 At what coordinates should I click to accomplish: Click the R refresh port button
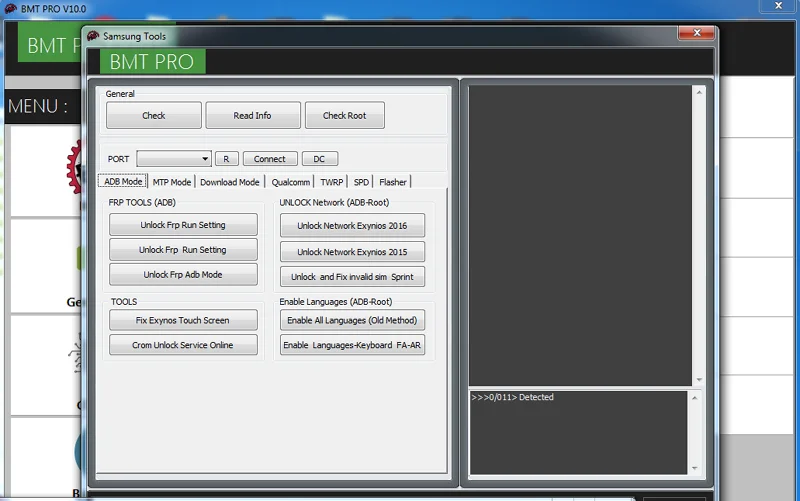(x=226, y=159)
